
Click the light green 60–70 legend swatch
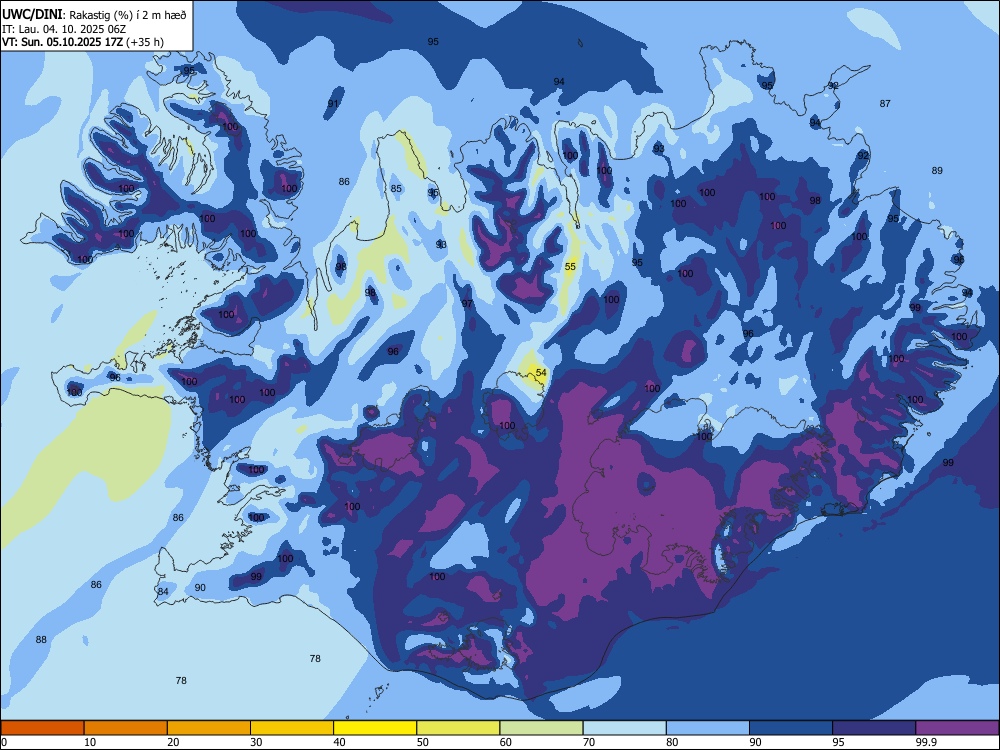(541, 728)
